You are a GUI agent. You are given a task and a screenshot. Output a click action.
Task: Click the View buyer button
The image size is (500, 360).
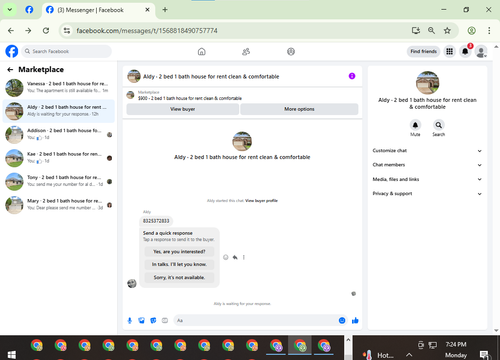182,109
